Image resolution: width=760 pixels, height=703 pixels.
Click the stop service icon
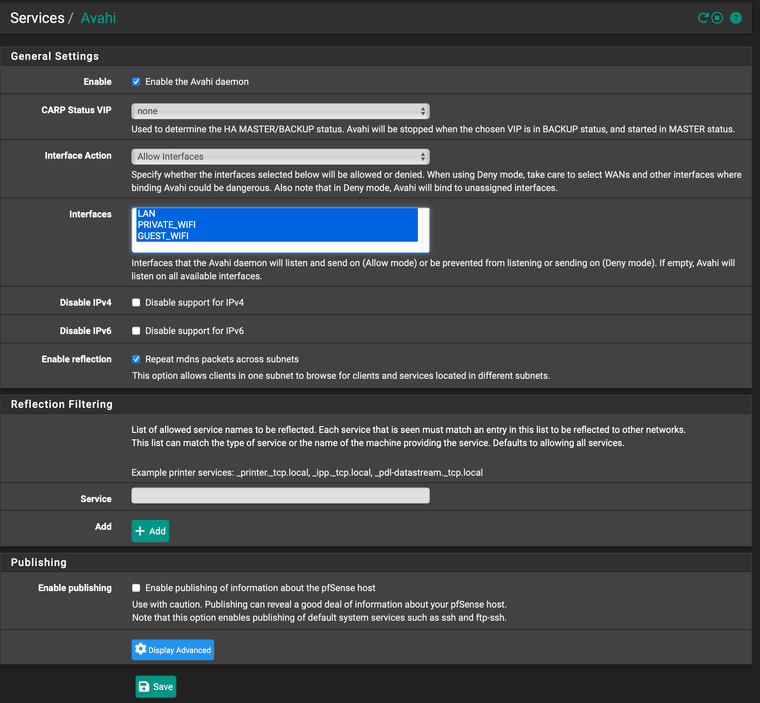tap(717, 18)
